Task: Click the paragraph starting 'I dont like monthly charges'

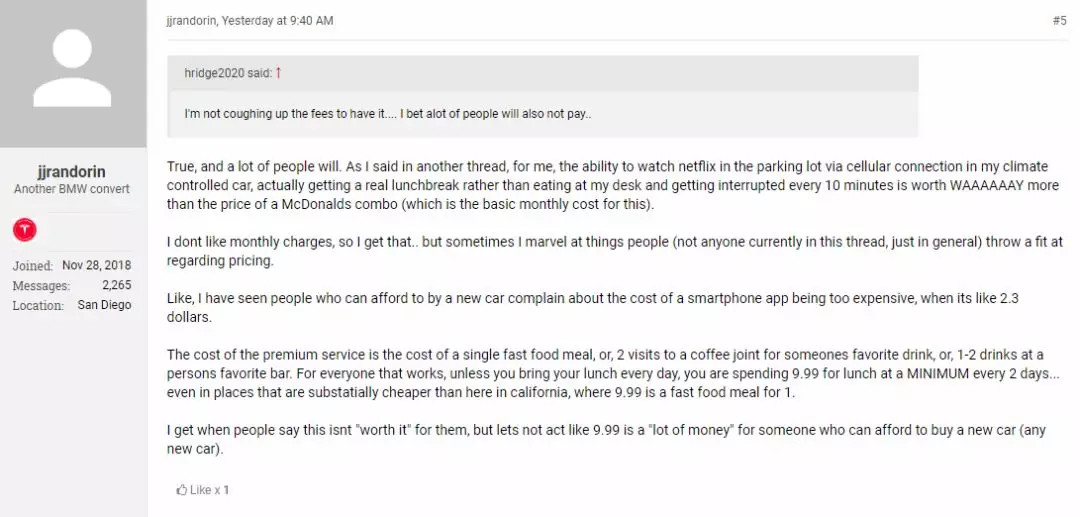Action: [600, 252]
